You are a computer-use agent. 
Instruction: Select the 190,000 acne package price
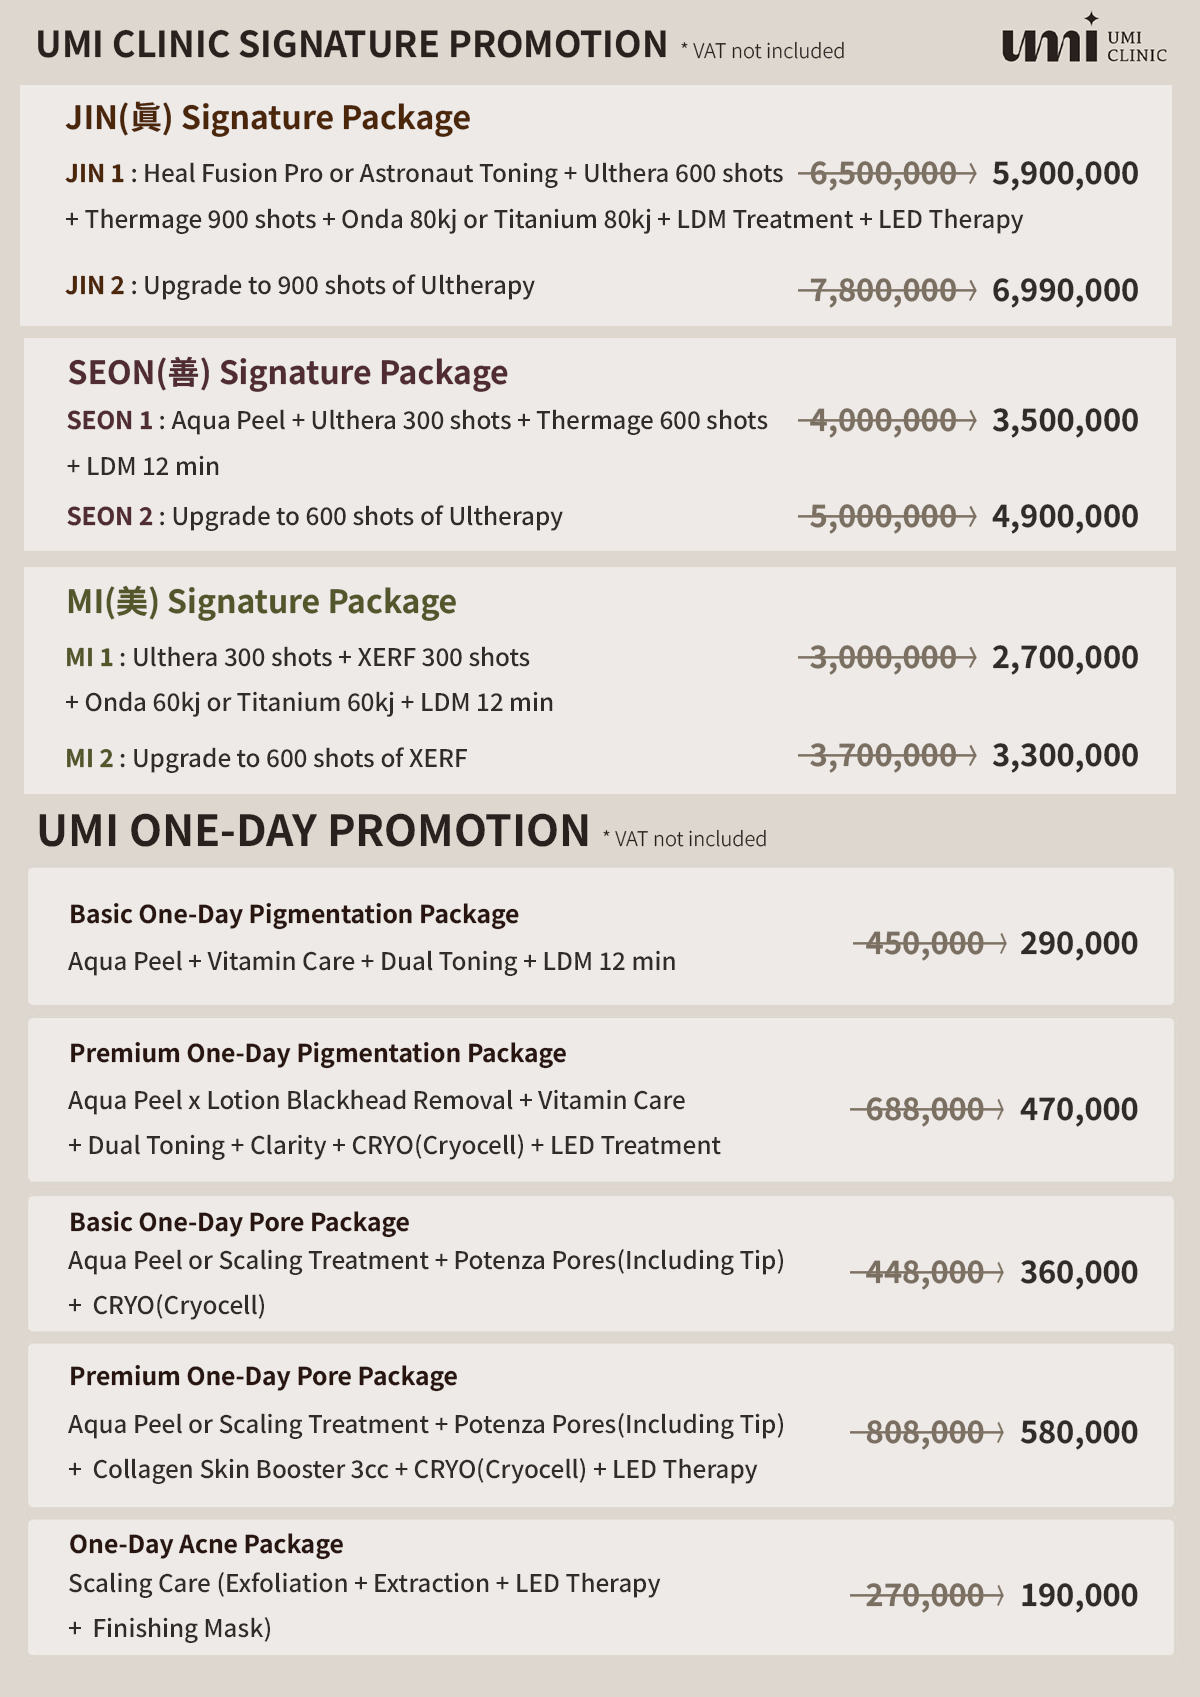(1079, 1595)
